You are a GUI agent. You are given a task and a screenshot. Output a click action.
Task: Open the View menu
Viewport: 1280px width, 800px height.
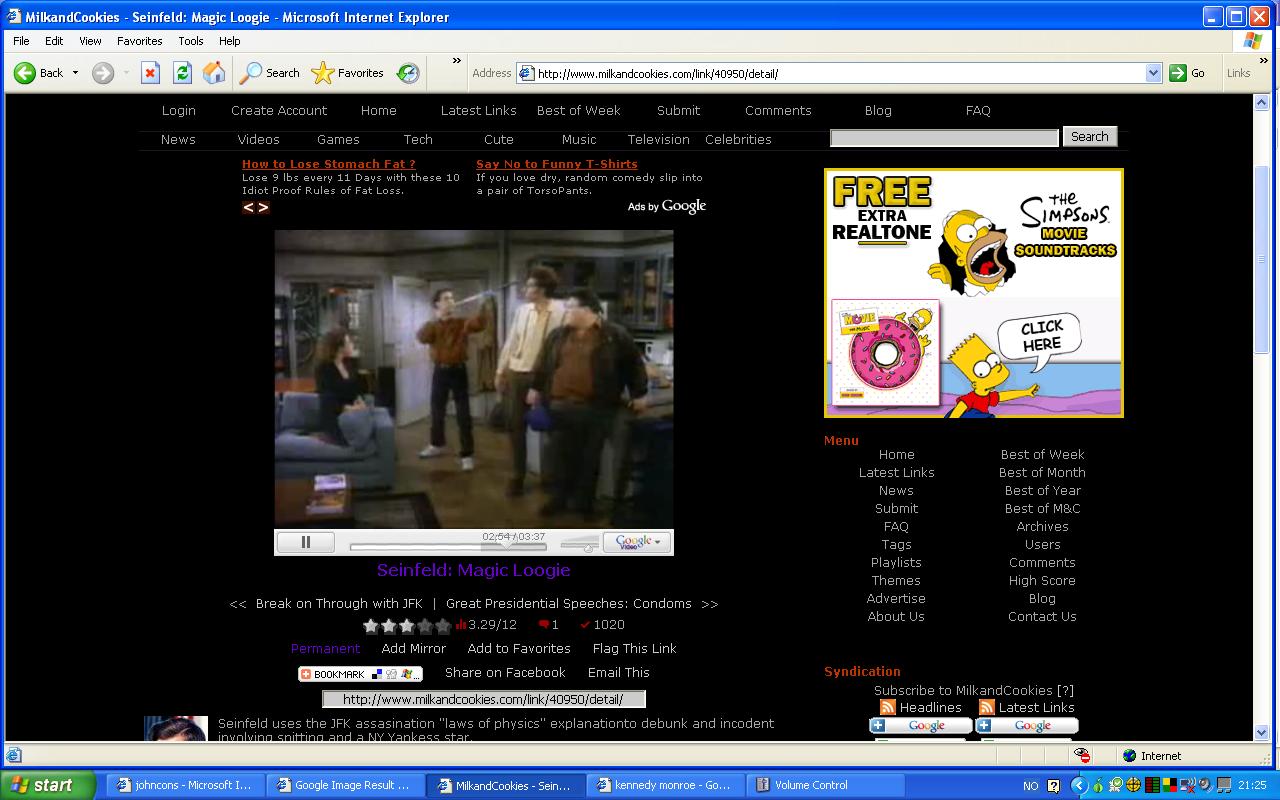[90, 41]
